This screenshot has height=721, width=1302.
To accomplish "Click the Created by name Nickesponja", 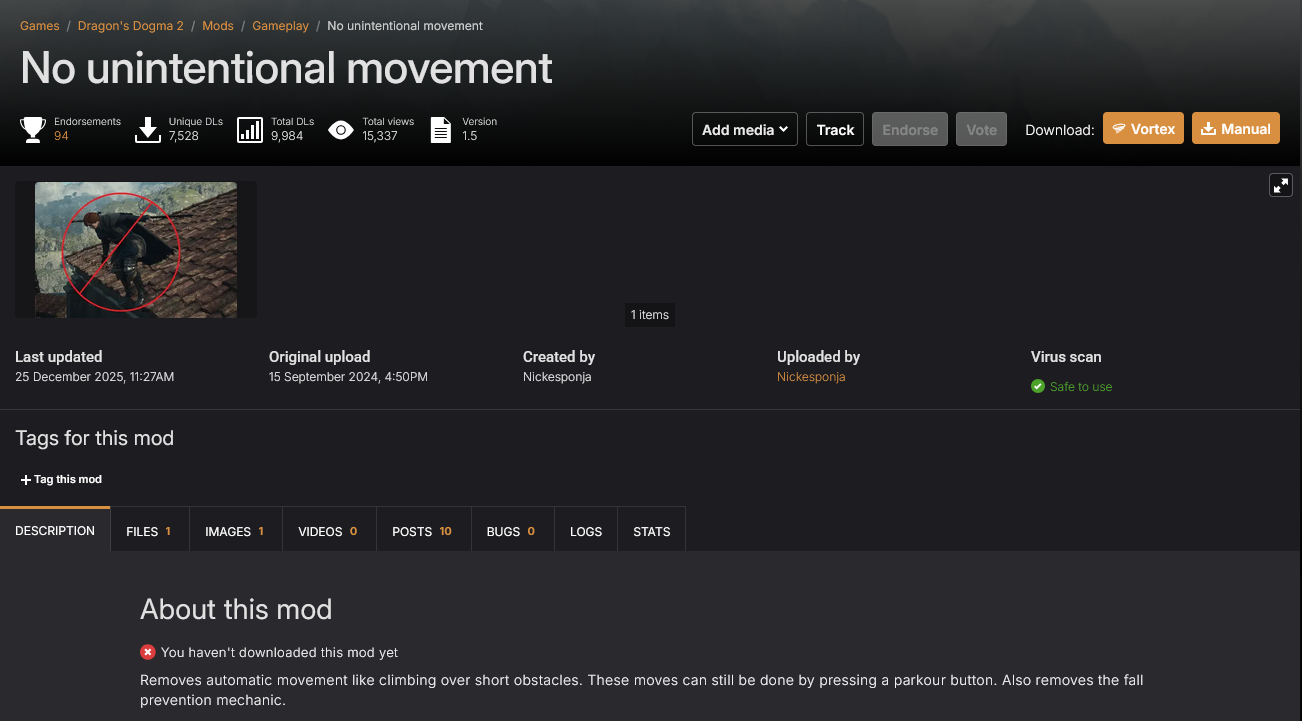I will (x=557, y=377).
